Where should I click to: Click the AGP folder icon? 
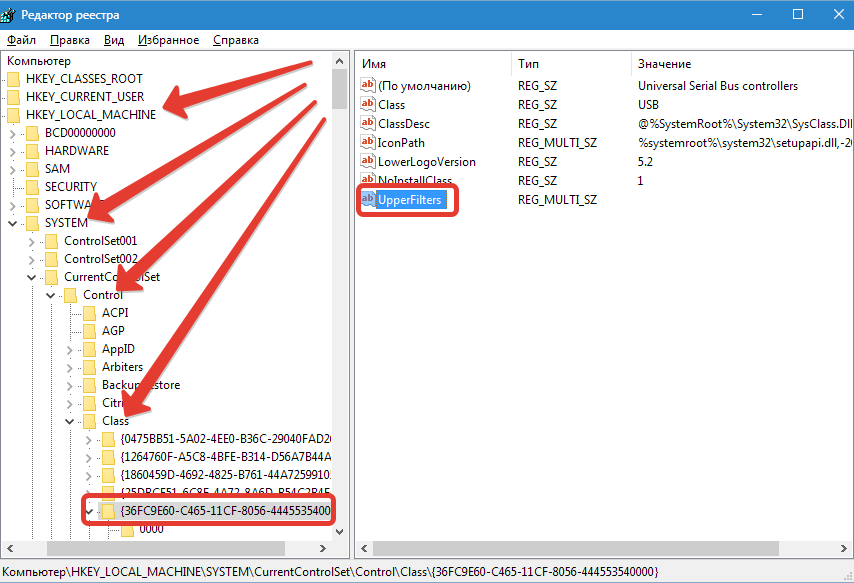(x=90, y=331)
